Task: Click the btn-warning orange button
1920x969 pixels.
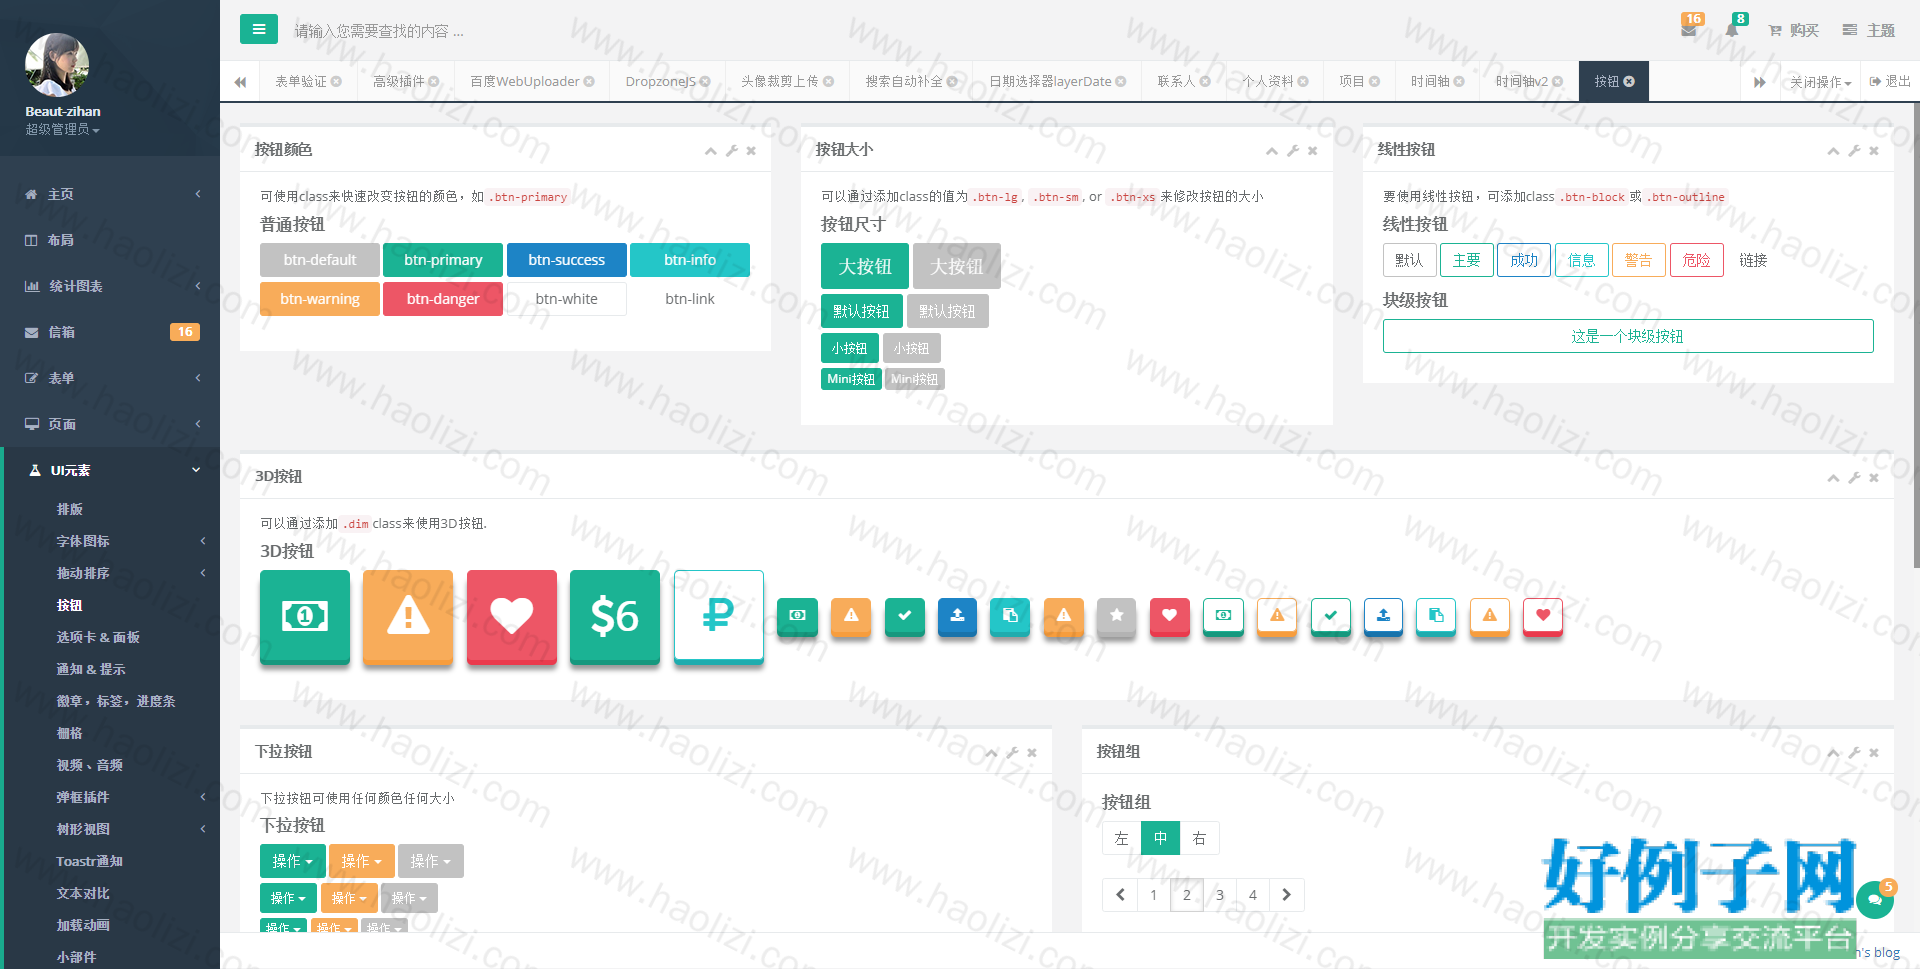Action: (x=320, y=299)
